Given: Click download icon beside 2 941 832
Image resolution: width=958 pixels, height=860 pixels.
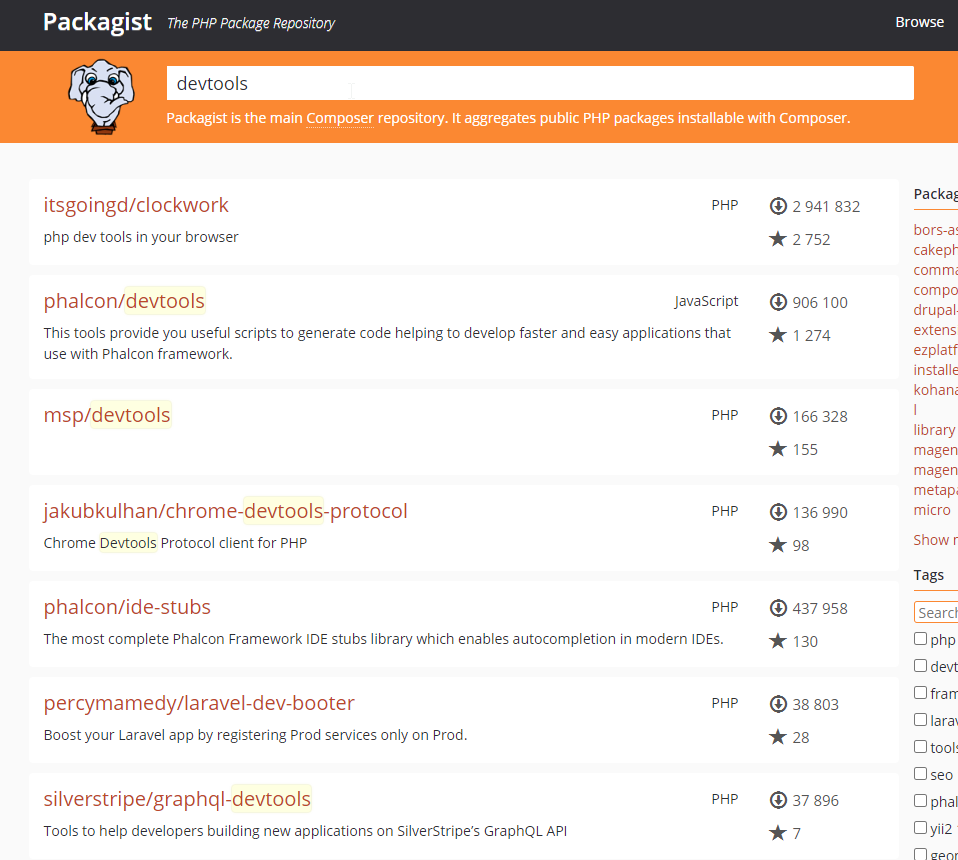Looking at the screenshot, I should tap(778, 206).
